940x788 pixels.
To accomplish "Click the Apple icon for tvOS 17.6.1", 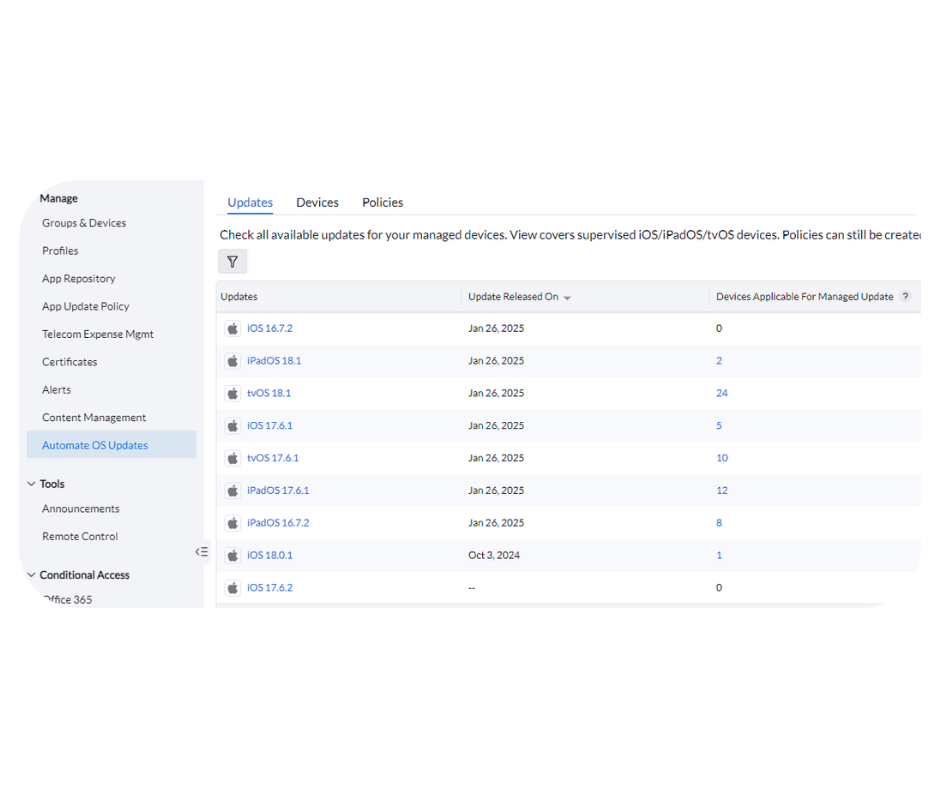I will pos(233,458).
